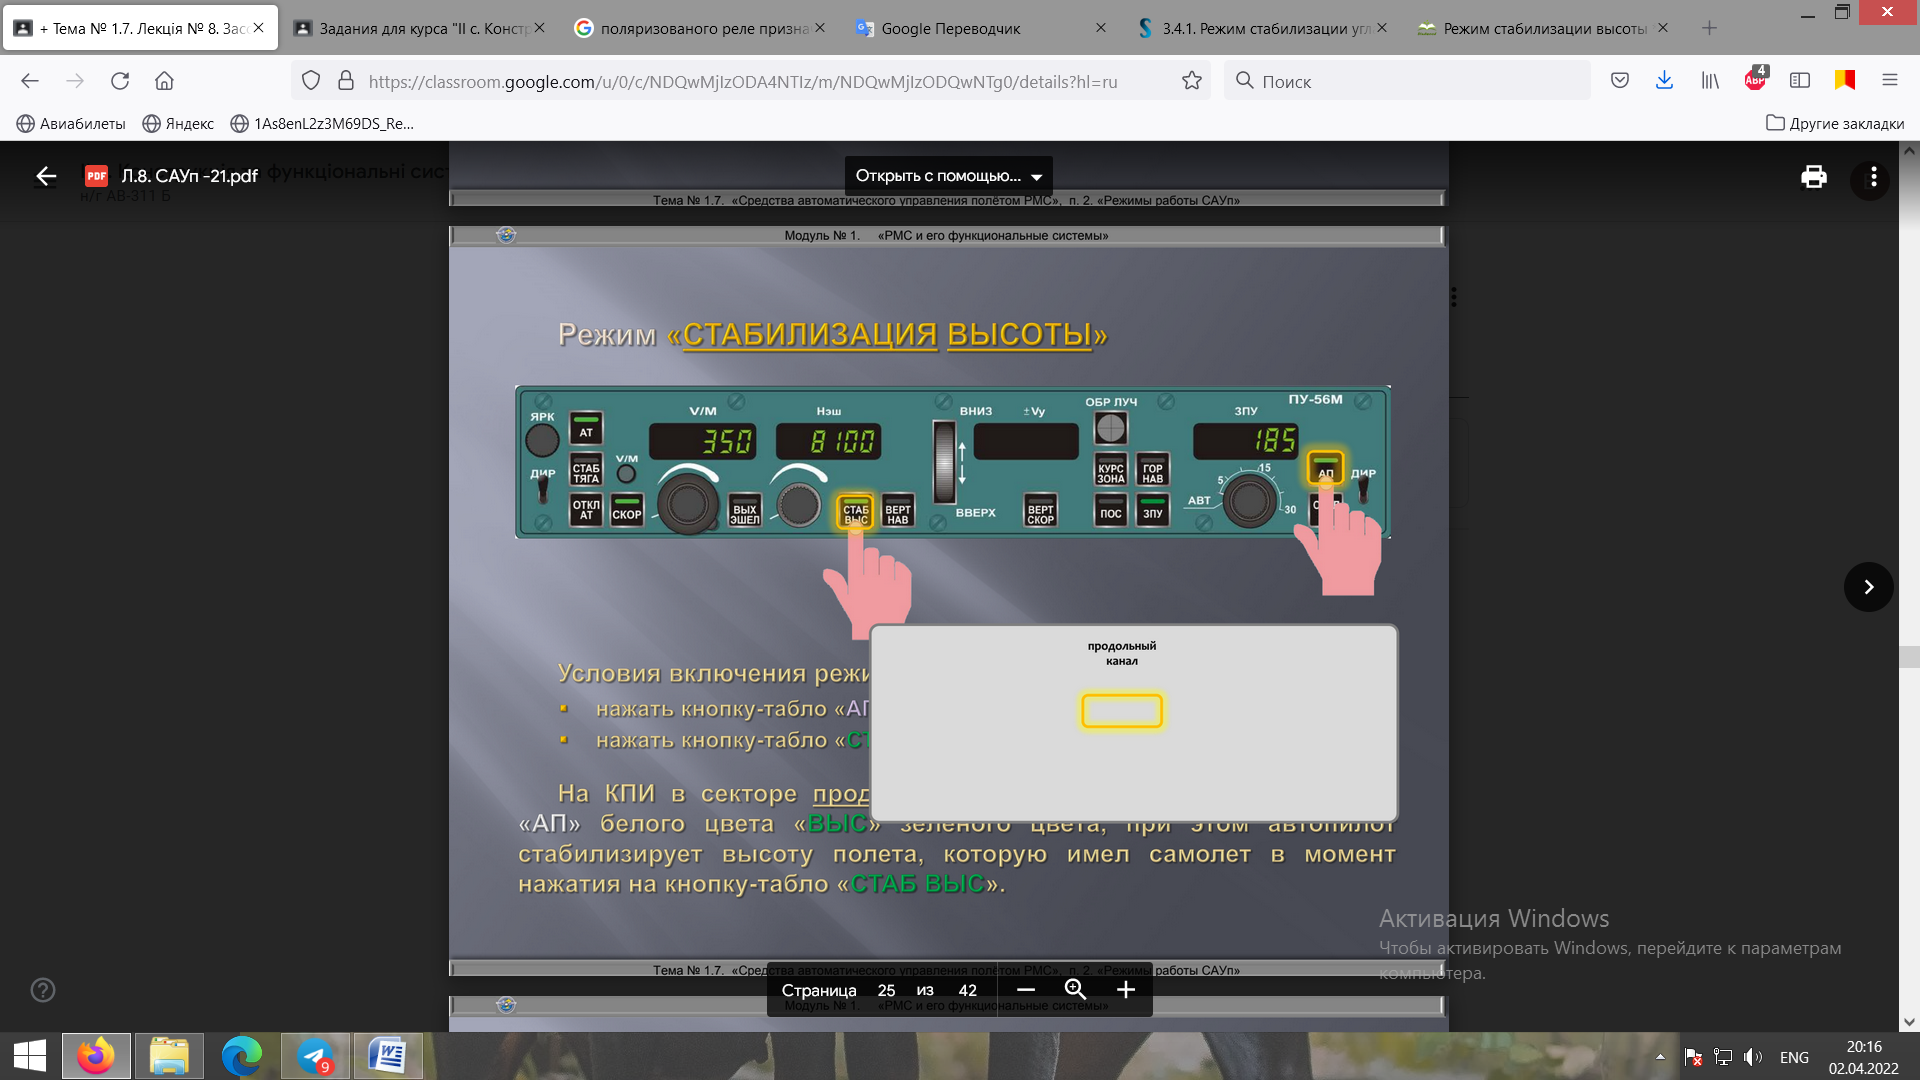The image size is (1920, 1080).
Task: Switch to the 3.4.1. Режим стабилизации tab
Action: point(1263,28)
